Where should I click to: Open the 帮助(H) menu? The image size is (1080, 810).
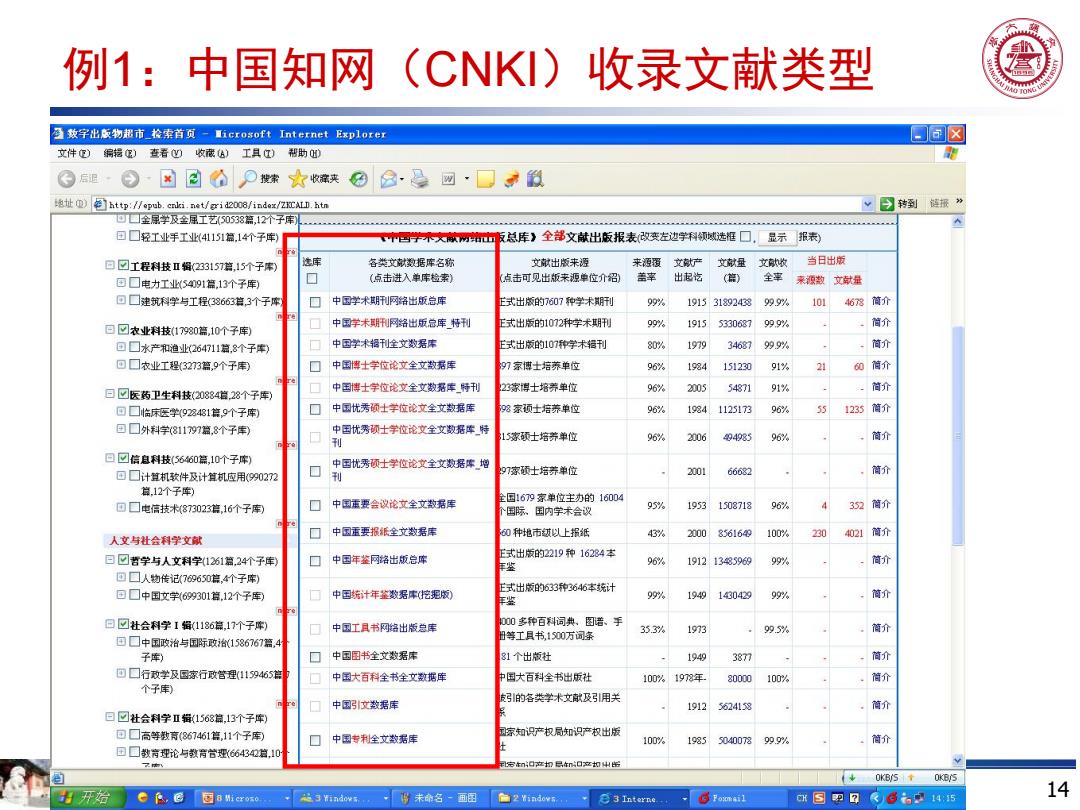click(x=304, y=153)
